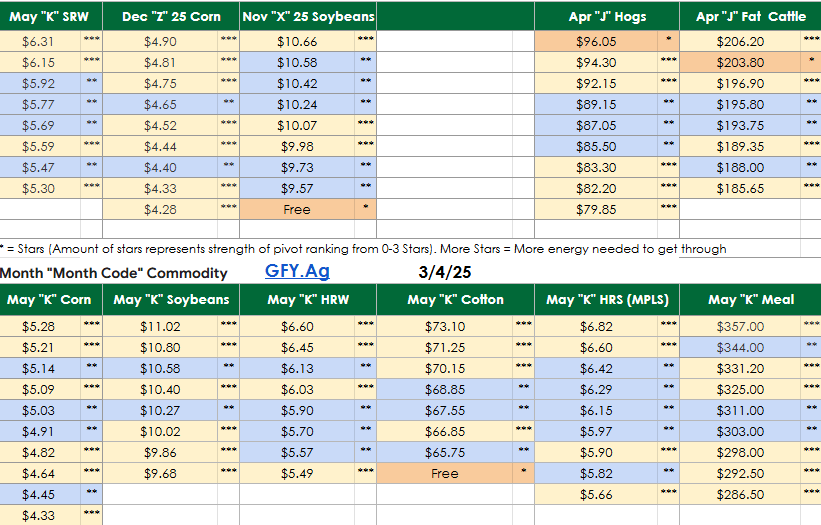Select the $73.10 Cotton price cell

coord(444,326)
